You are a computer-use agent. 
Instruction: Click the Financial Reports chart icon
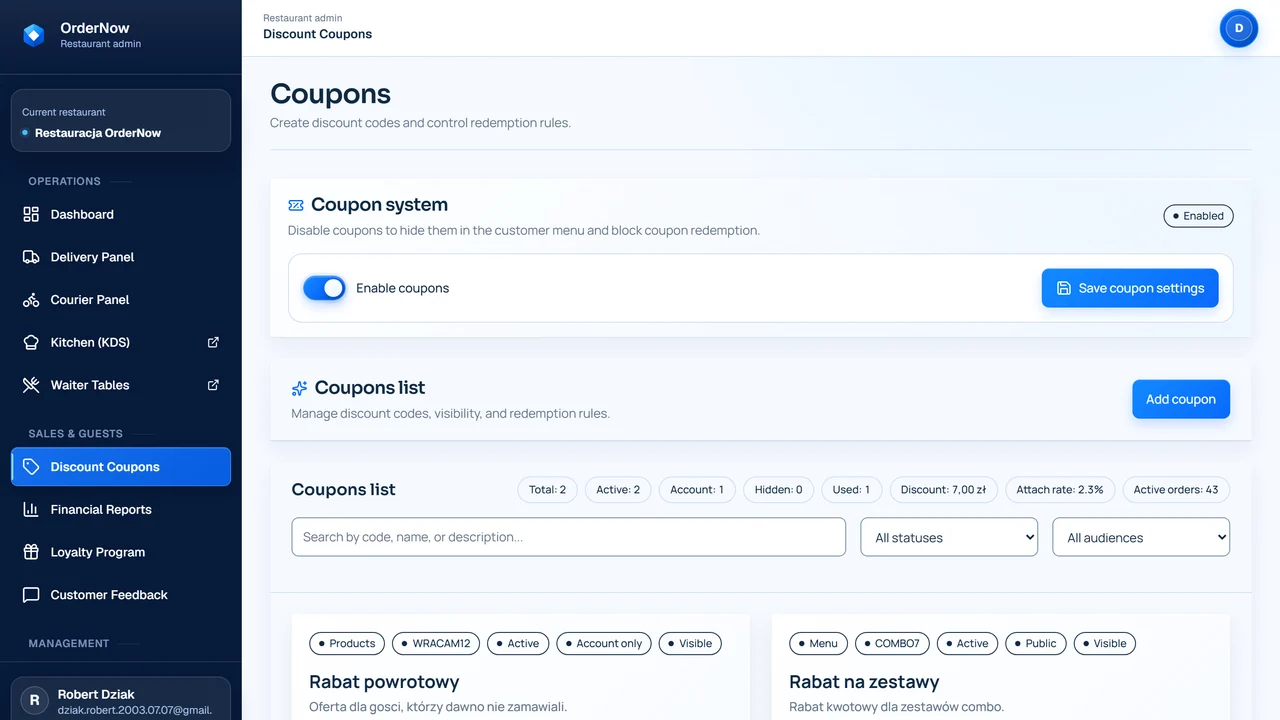click(x=31, y=510)
